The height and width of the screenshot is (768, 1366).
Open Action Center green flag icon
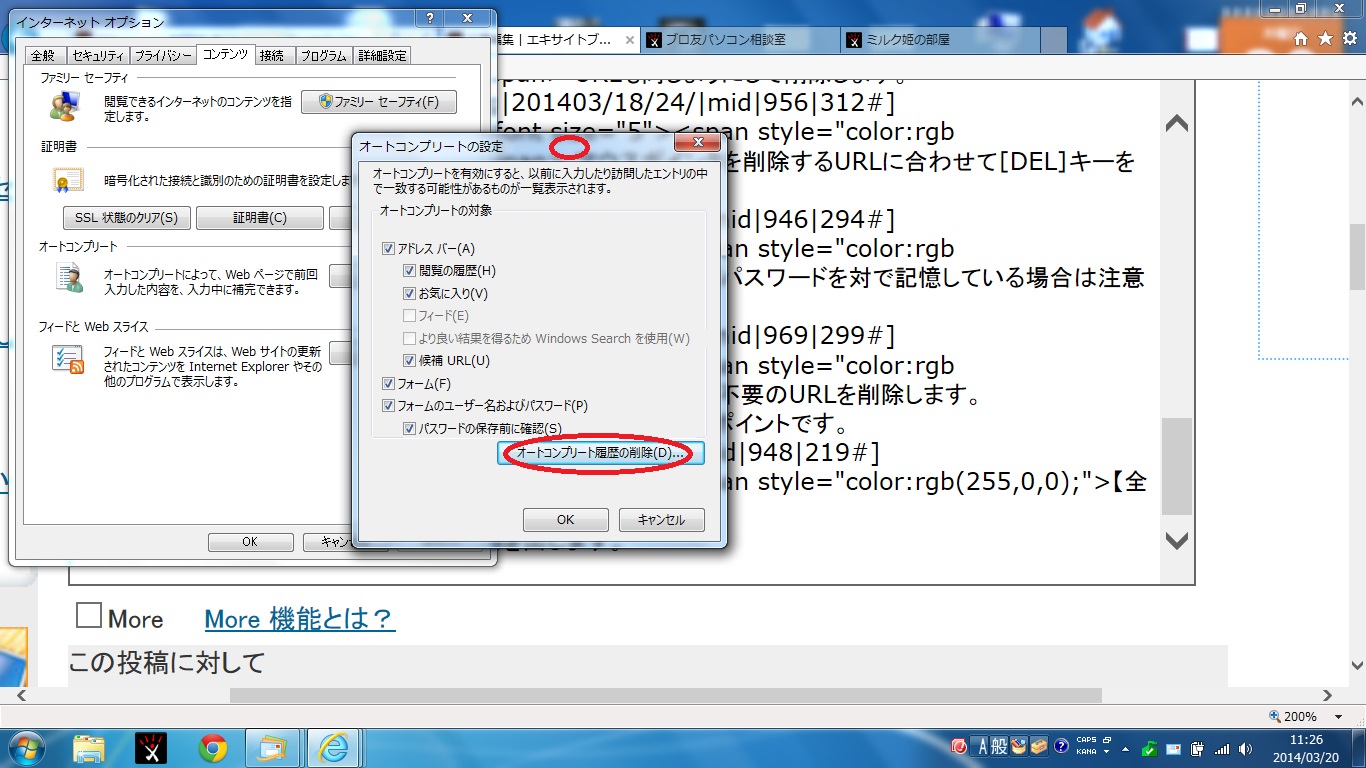pos(1151,748)
